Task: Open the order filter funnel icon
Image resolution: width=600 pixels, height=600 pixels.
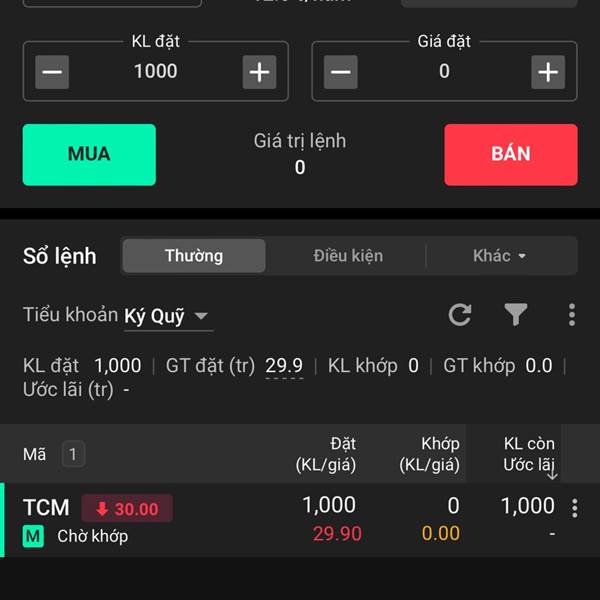Action: [x=515, y=315]
